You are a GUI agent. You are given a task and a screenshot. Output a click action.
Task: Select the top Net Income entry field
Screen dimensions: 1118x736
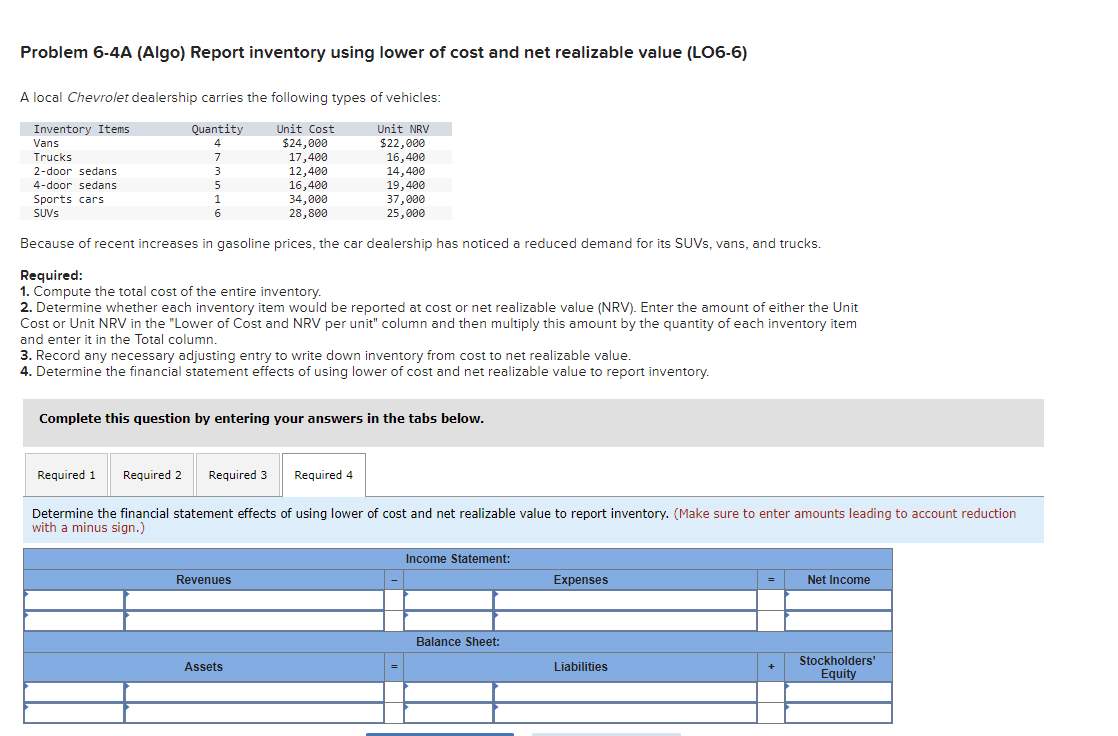tap(837, 600)
